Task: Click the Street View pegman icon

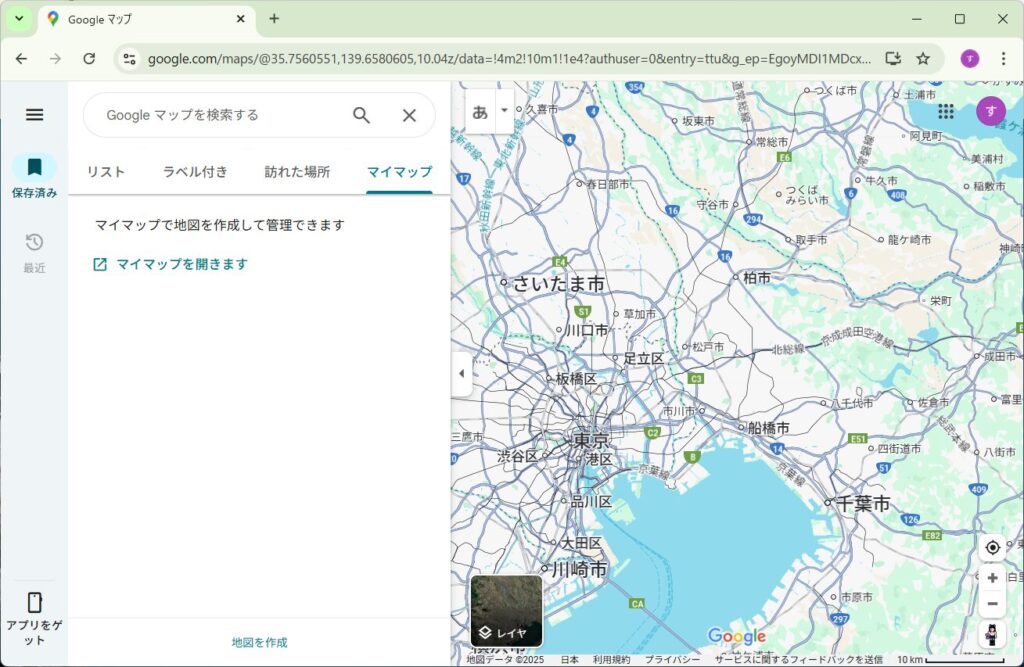Action: (992, 634)
